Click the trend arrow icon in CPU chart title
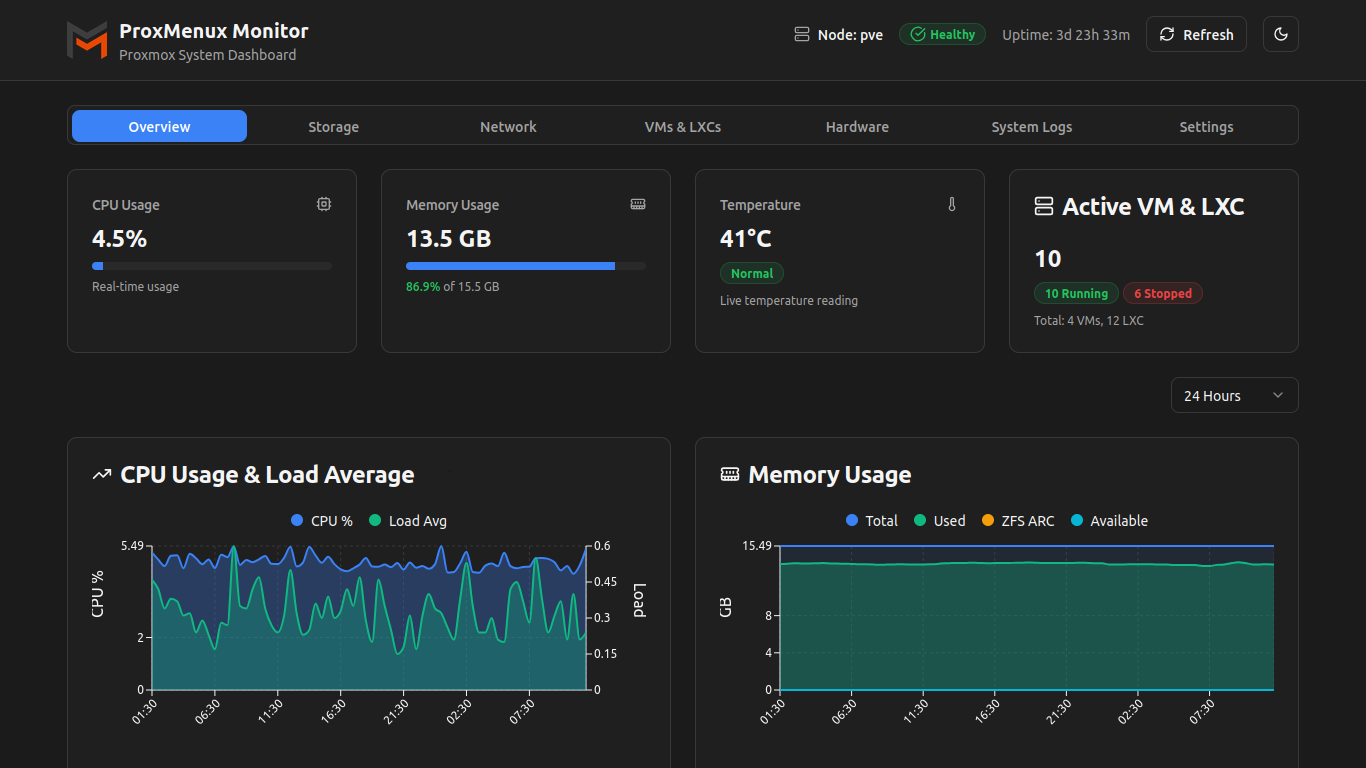This screenshot has width=1366, height=768. click(101, 475)
